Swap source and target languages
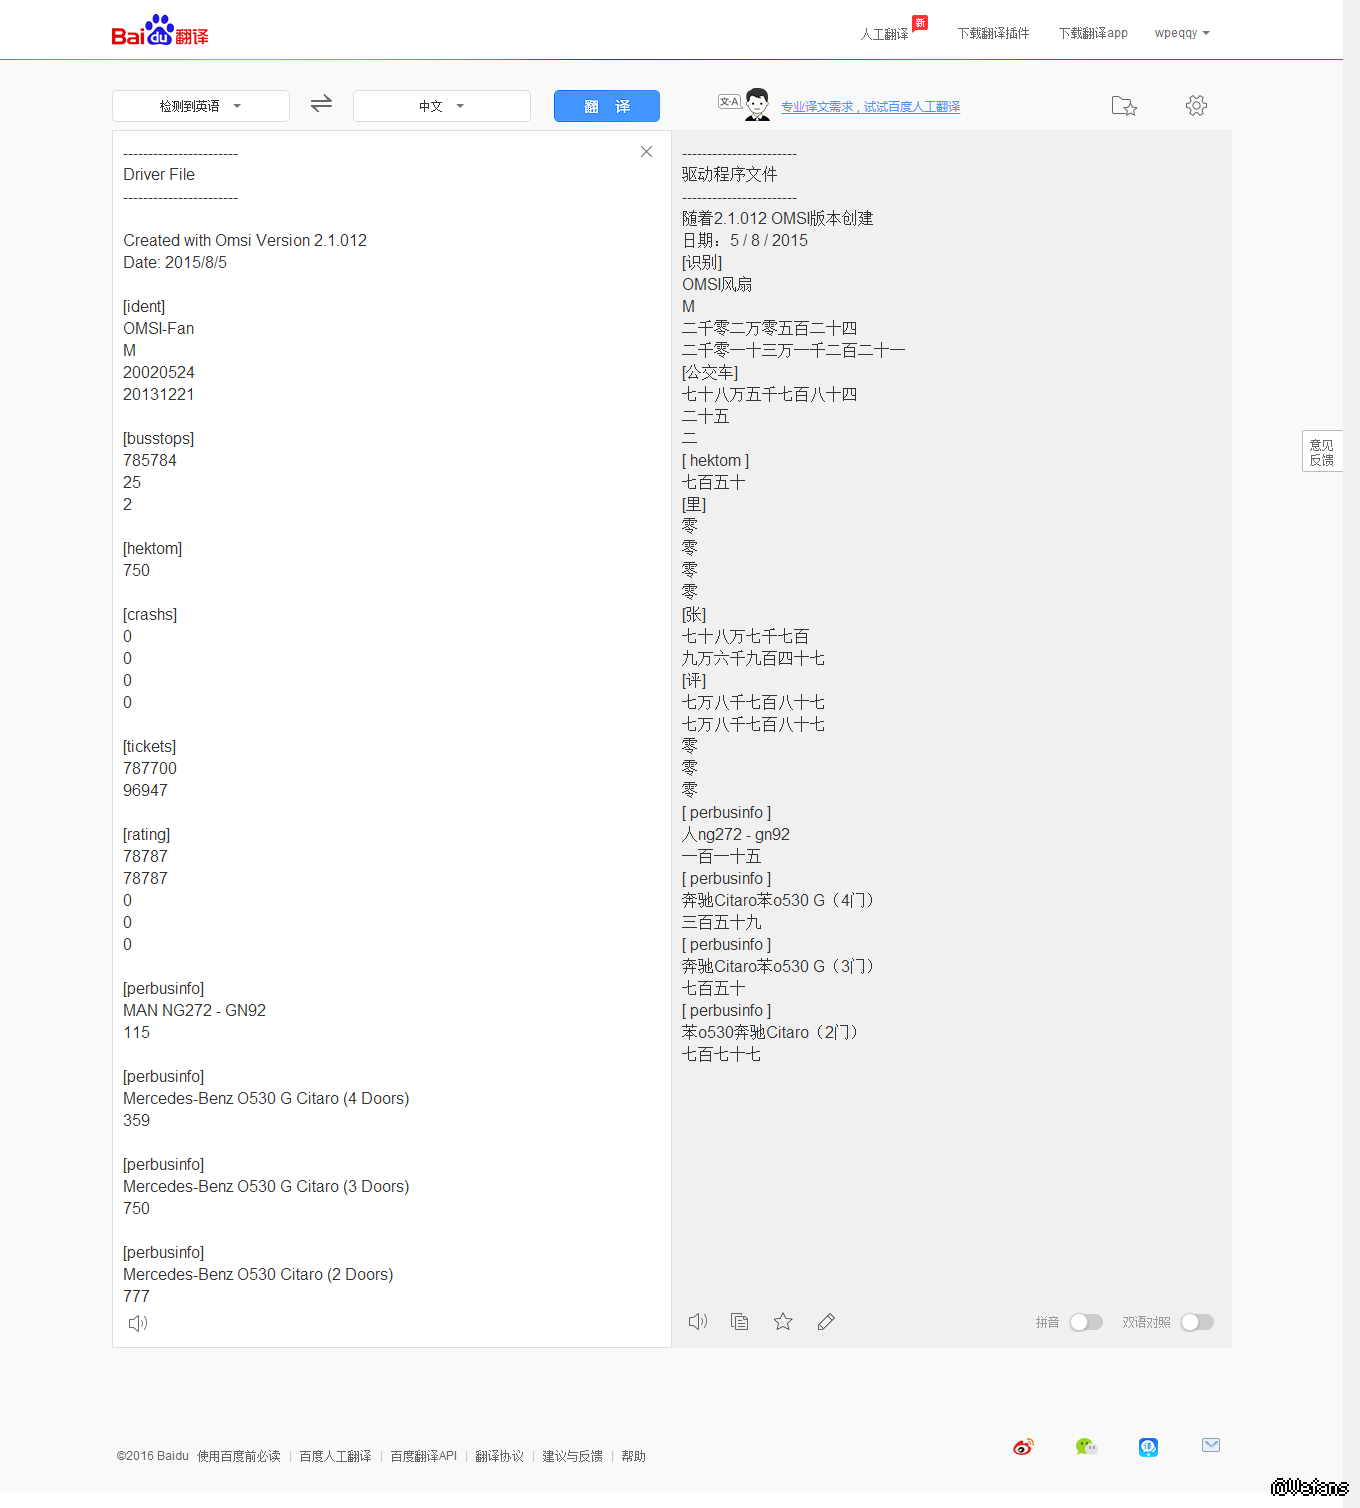The height and width of the screenshot is (1508, 1360). (321, 104)
